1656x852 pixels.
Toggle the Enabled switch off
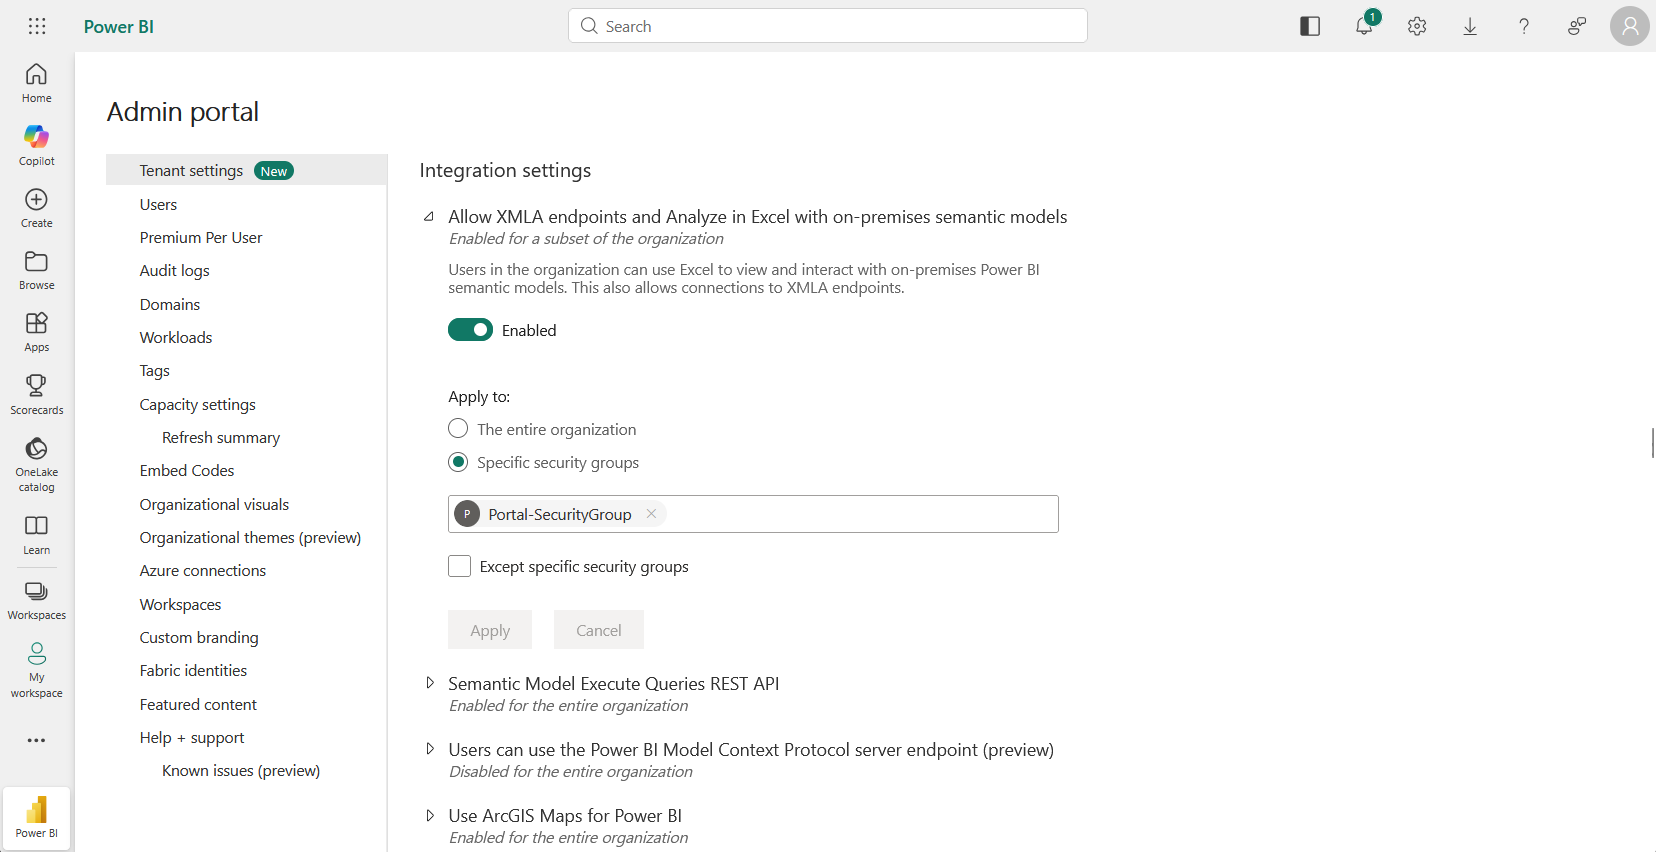470,330
